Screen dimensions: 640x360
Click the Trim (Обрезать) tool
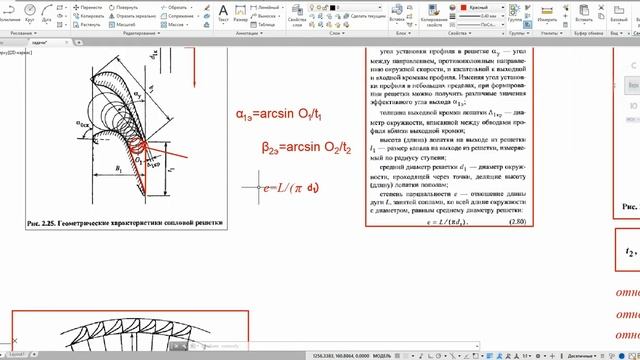pos(173,7)
